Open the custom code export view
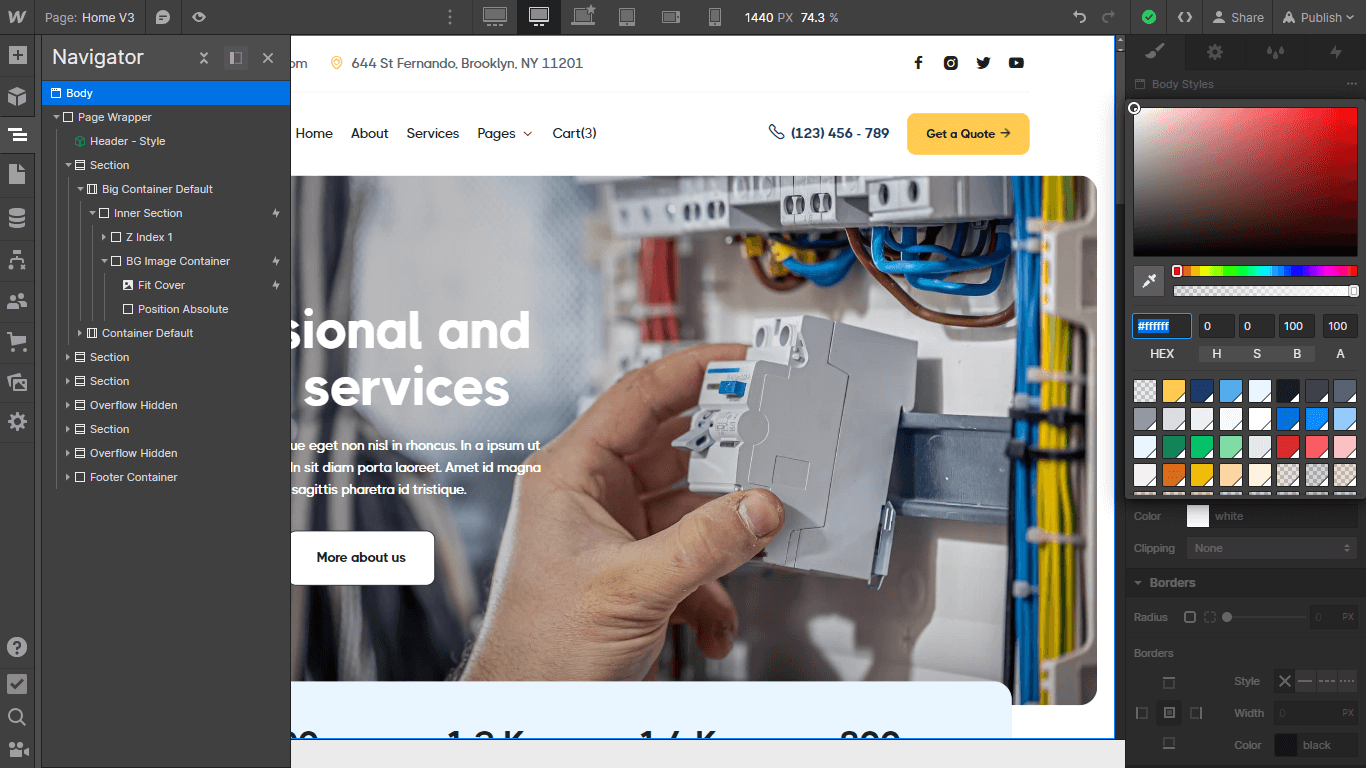Viewport: 1366px width, 768px height. point(1184,17)
